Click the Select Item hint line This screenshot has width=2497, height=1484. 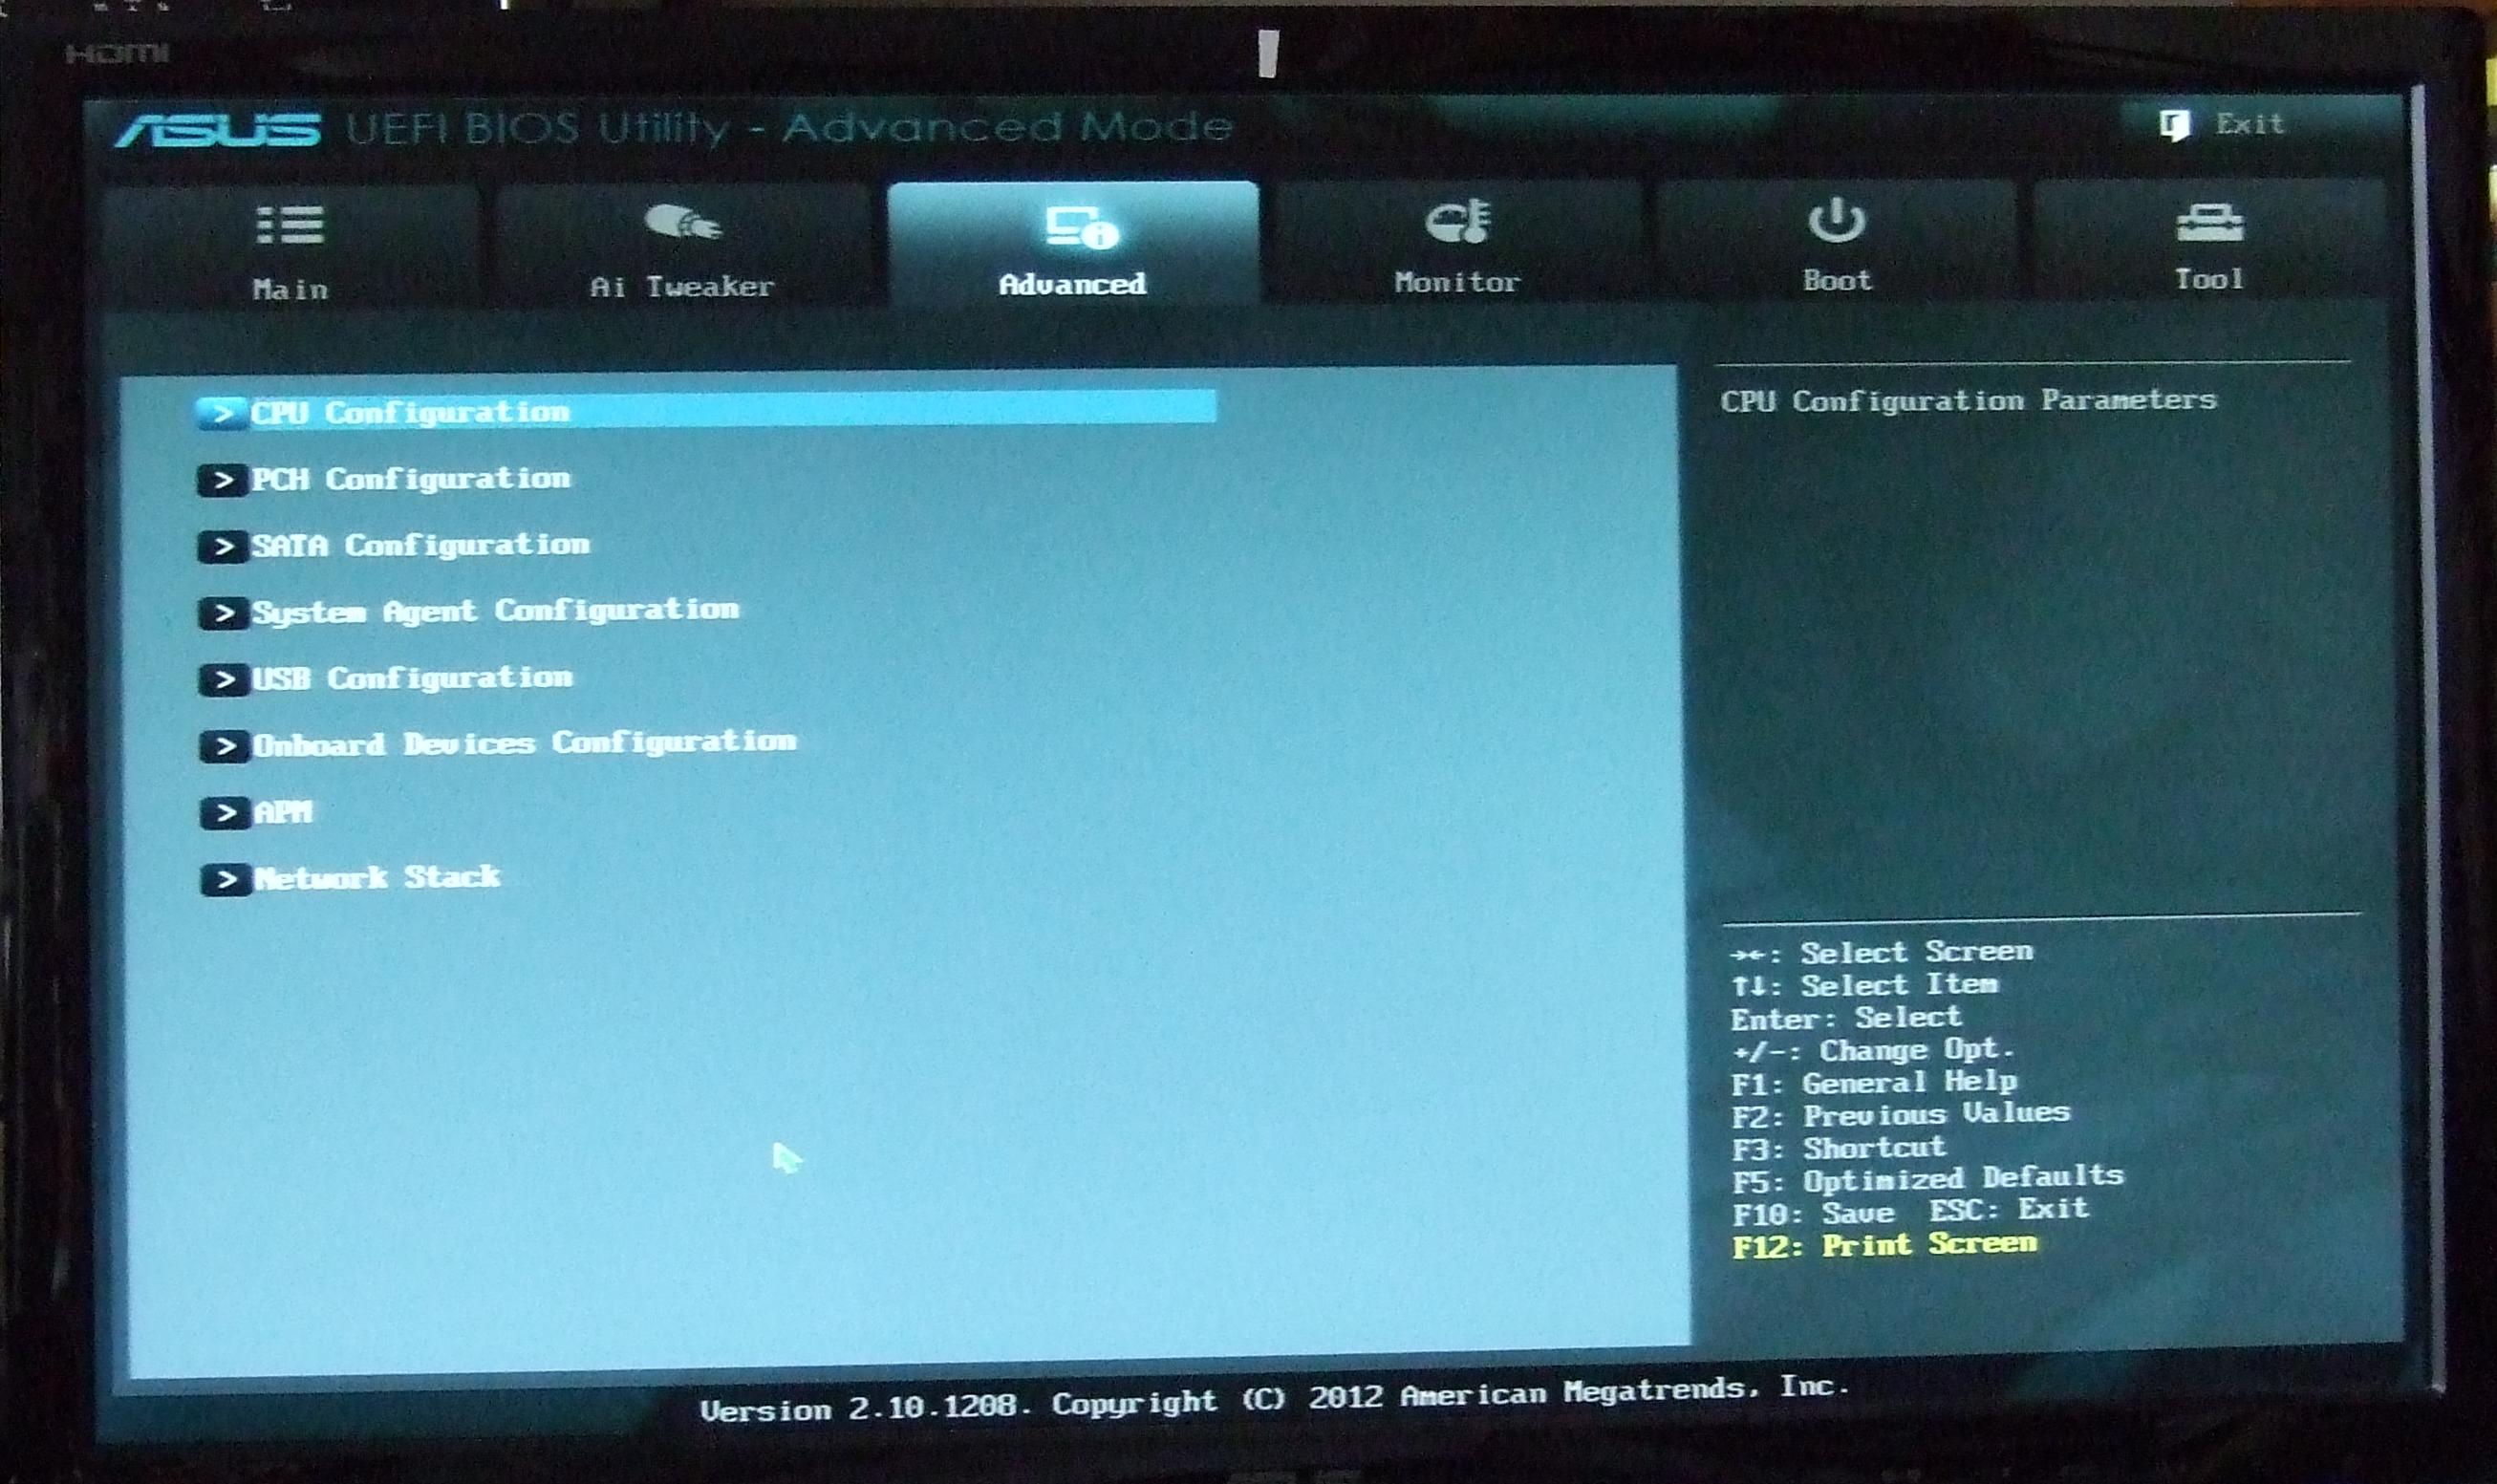click(x=1865, y=985)
